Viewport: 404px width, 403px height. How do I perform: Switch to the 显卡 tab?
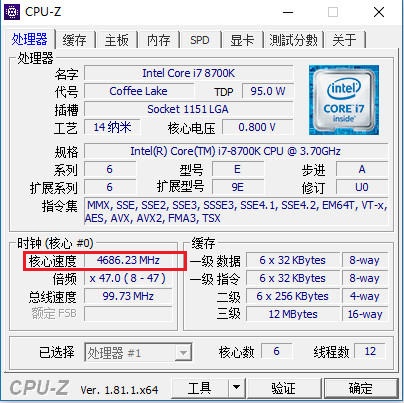(x=242, y=40)
